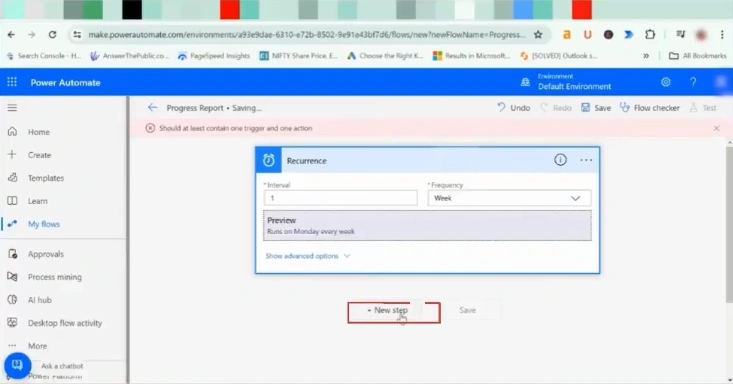
Task: Click the error icon in the banner
Action: 150,128
